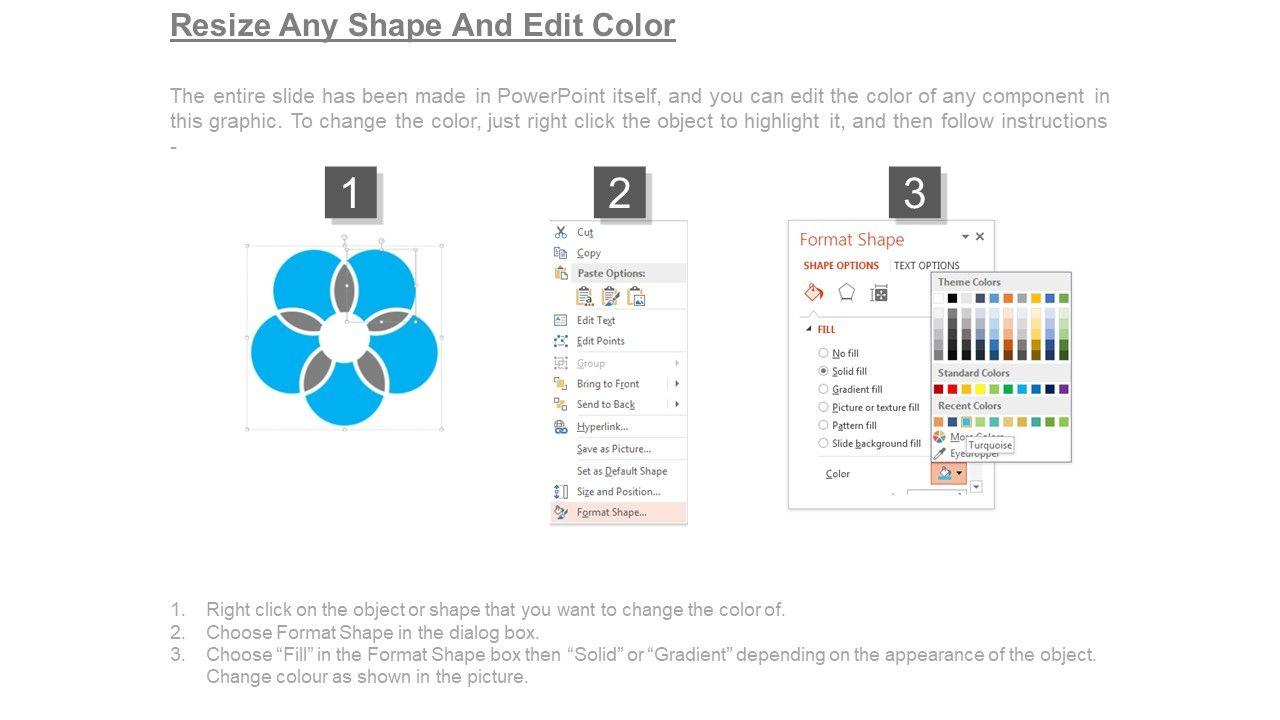1280x720 pixels.
Task: Click the Hyperlink... menu entry
Action: [602, 427]
